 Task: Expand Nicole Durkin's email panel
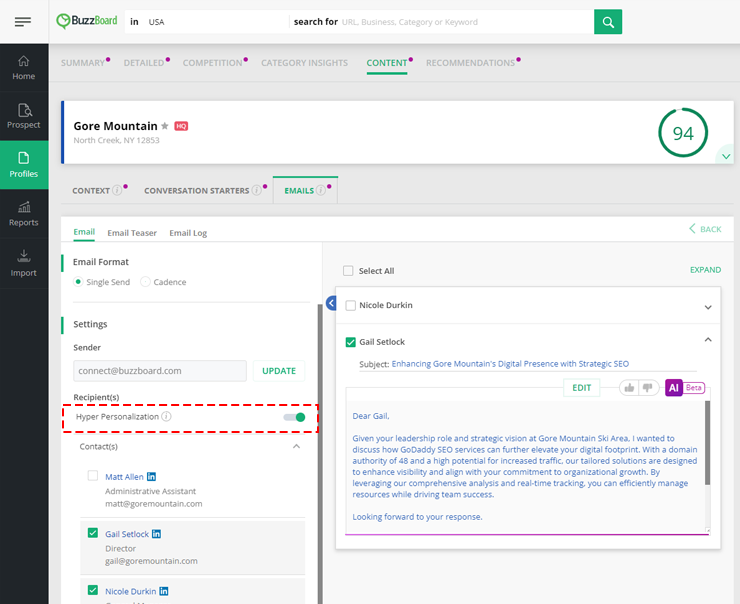708,307
